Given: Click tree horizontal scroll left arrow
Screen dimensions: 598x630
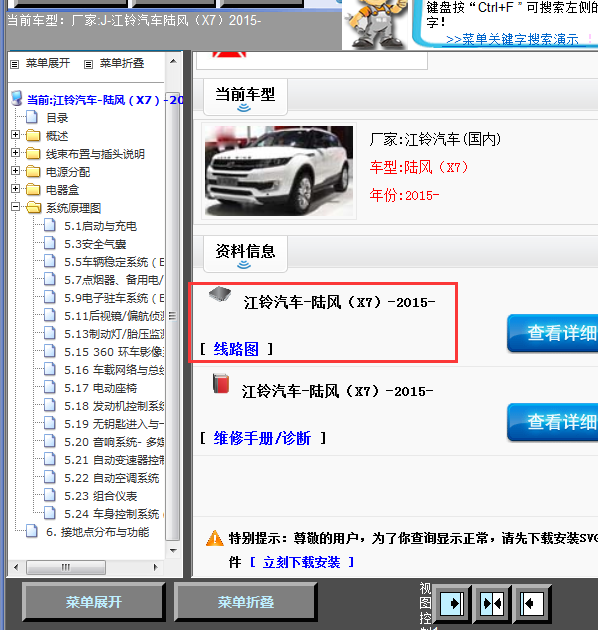Looking at the screenshot, I should click(x=16, y=567).
